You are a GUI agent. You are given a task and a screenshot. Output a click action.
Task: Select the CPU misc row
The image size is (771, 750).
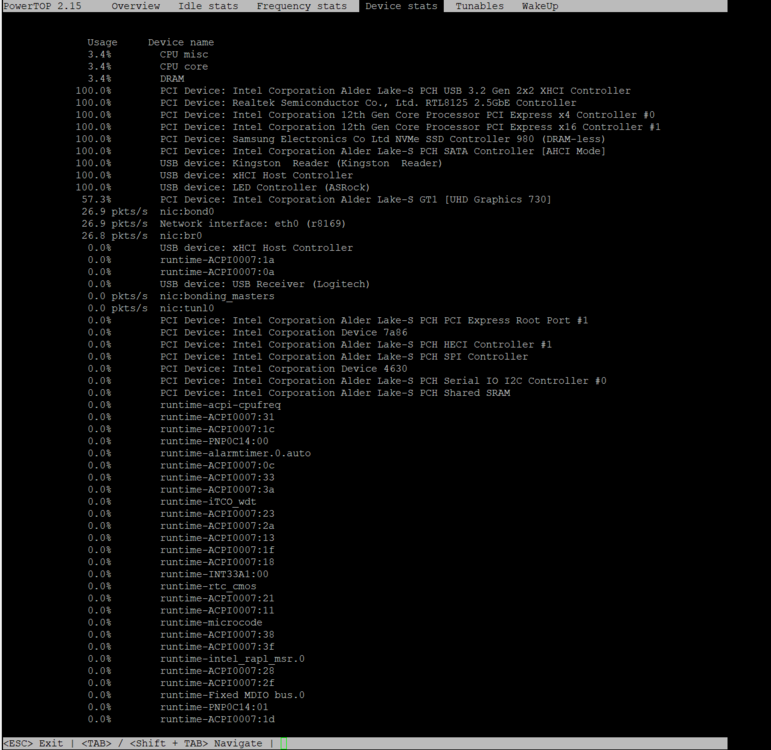click(x=148, y=55)
